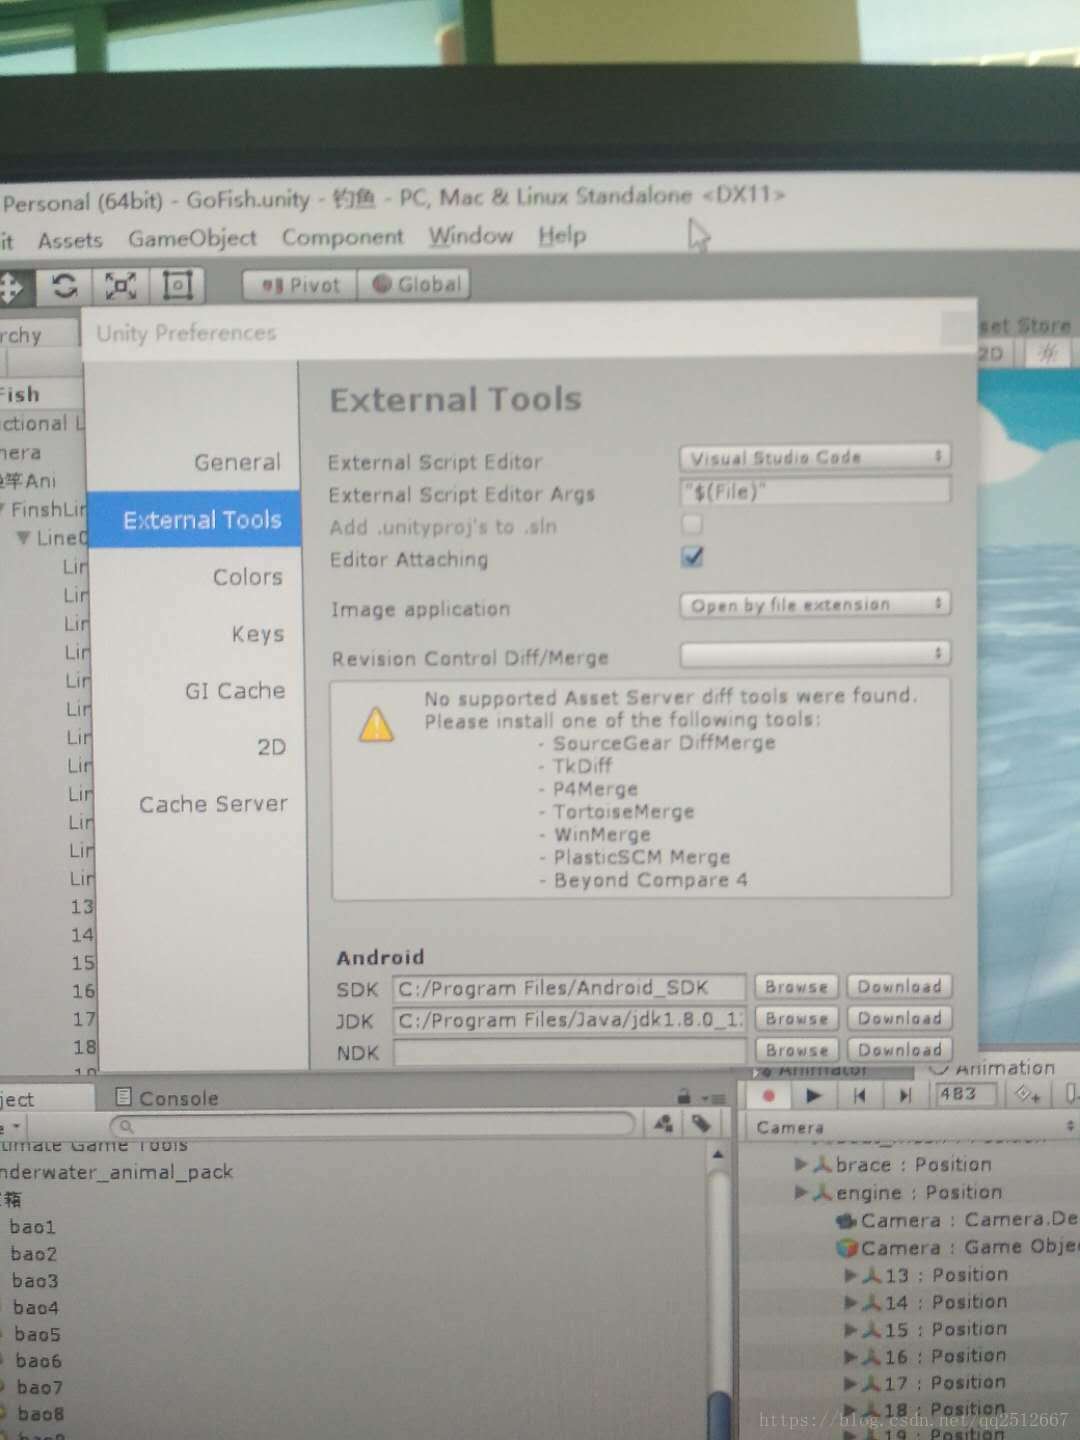Image resolution: width=1080 pixels, height=1440 pixels.
Task: Open External Script Editor dropdown
Action: [814, 457]
